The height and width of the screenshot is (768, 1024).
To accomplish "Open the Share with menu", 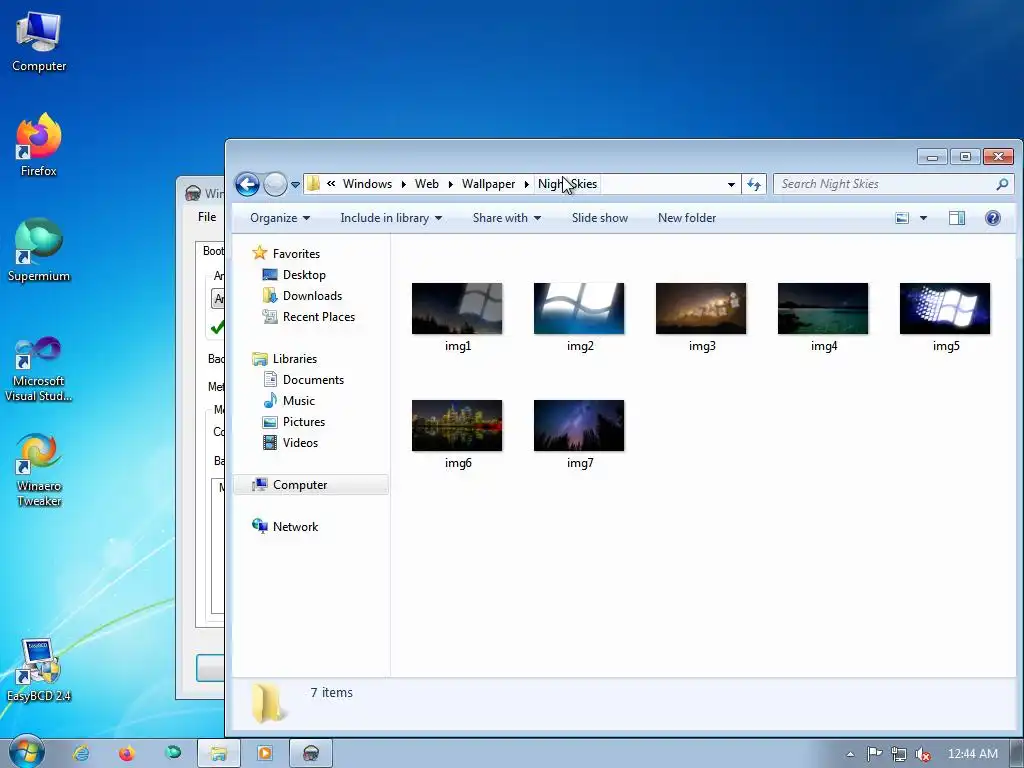I will [x=507, y=218].
